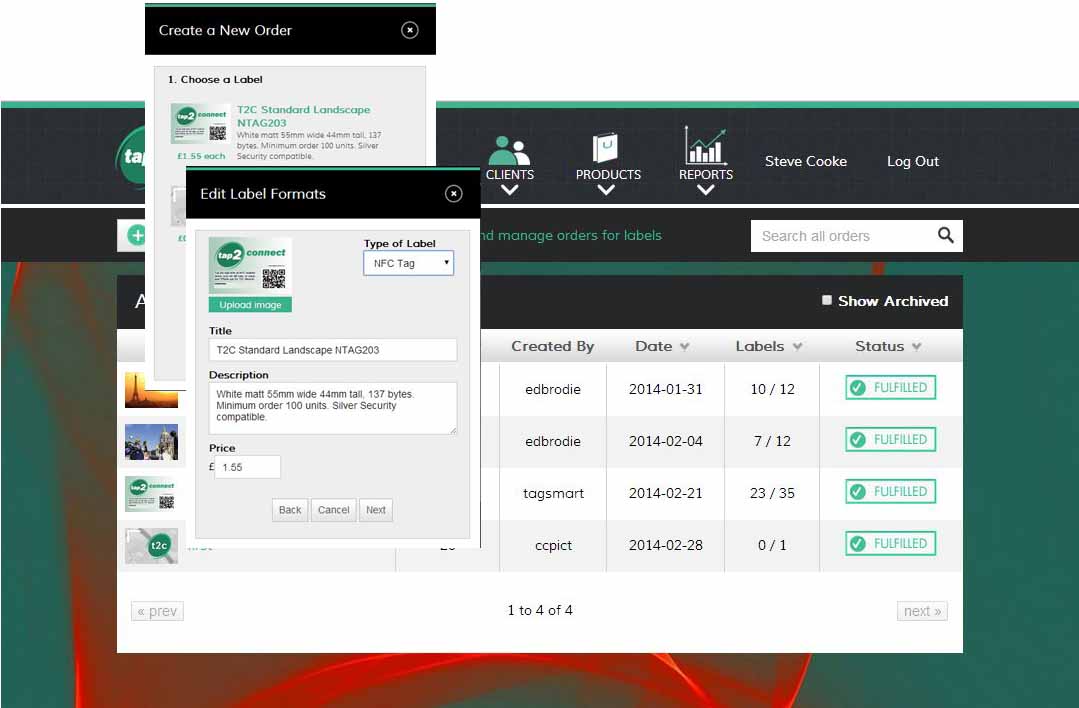Click the Reports chart icon
1079x708 pixels.
click(706, 146)
